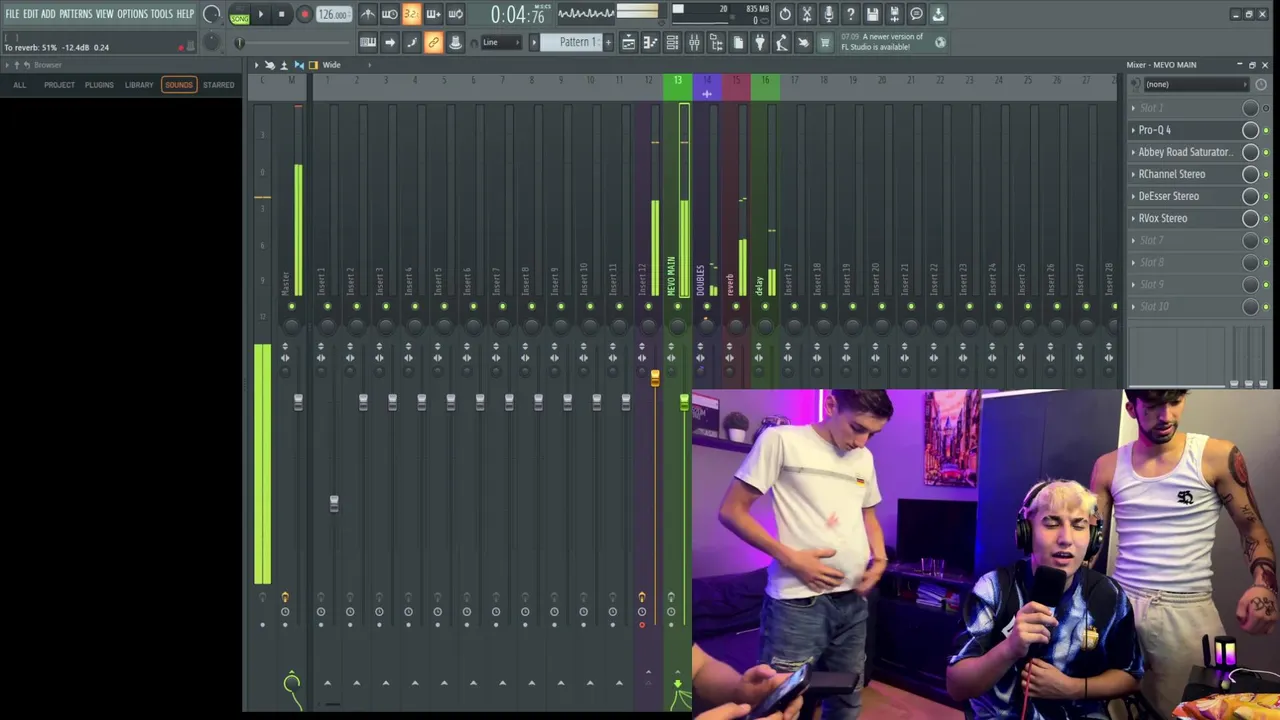Expand the RVox Stereo slot arrow
1280x720 pixels.
[x=1133, y=218]
